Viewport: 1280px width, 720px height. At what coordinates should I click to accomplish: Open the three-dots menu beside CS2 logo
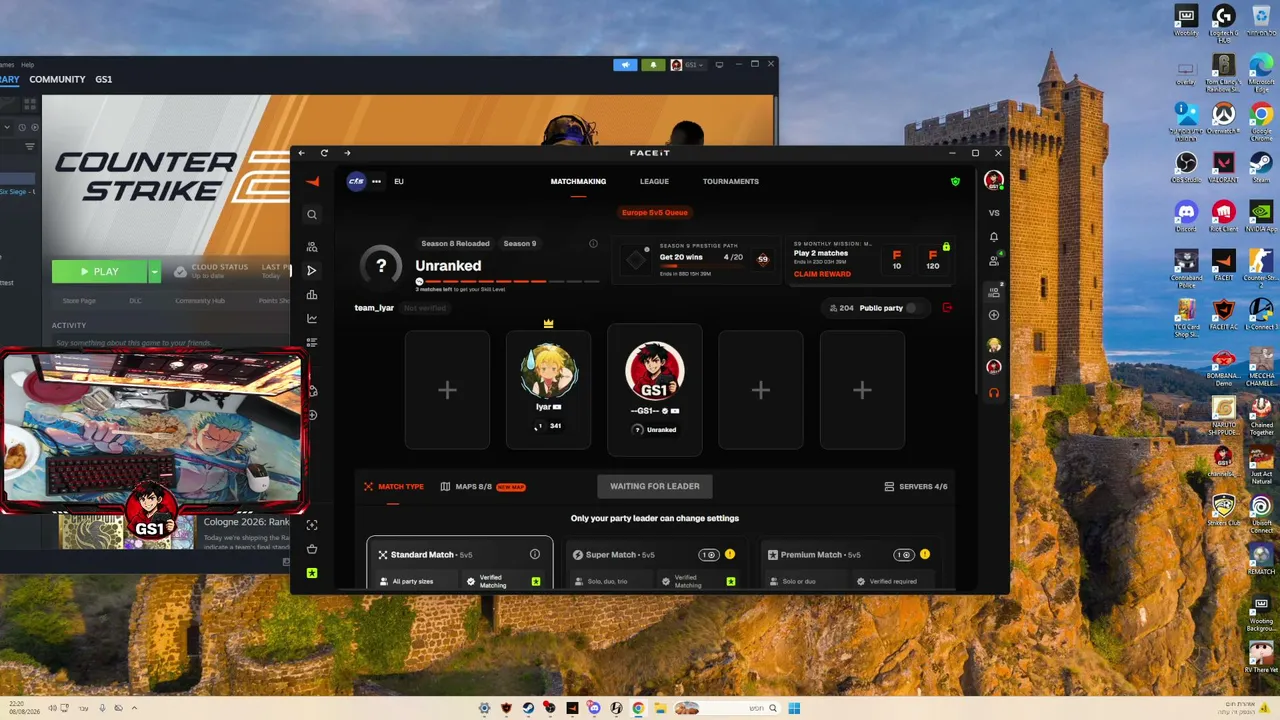tap(376, 181)
